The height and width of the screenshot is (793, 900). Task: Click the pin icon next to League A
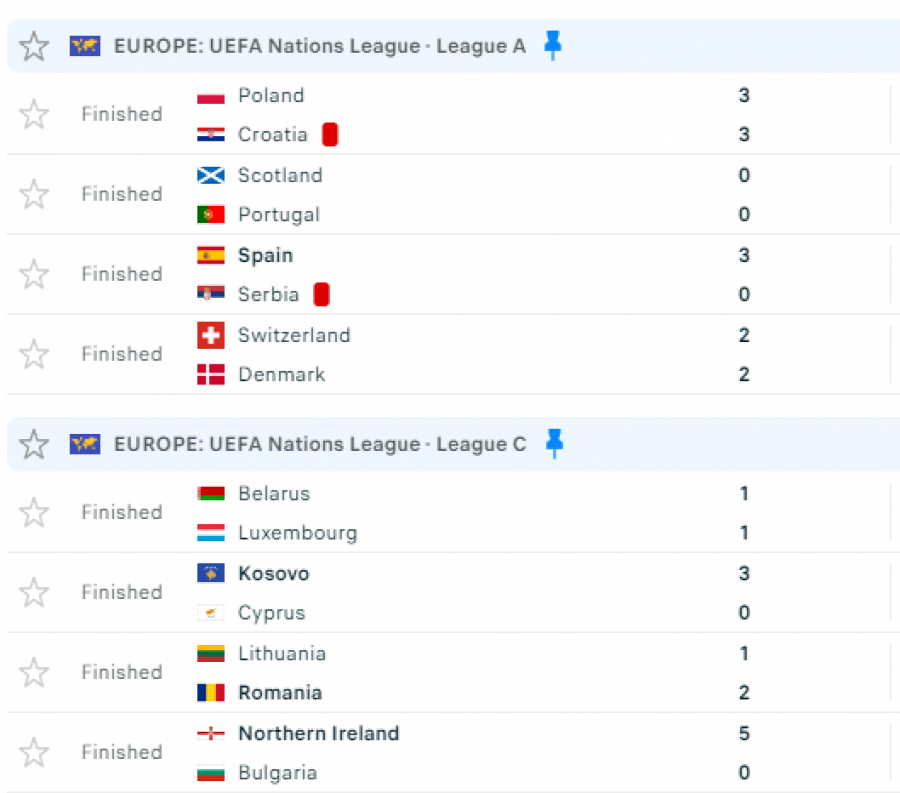pos(552,46)
